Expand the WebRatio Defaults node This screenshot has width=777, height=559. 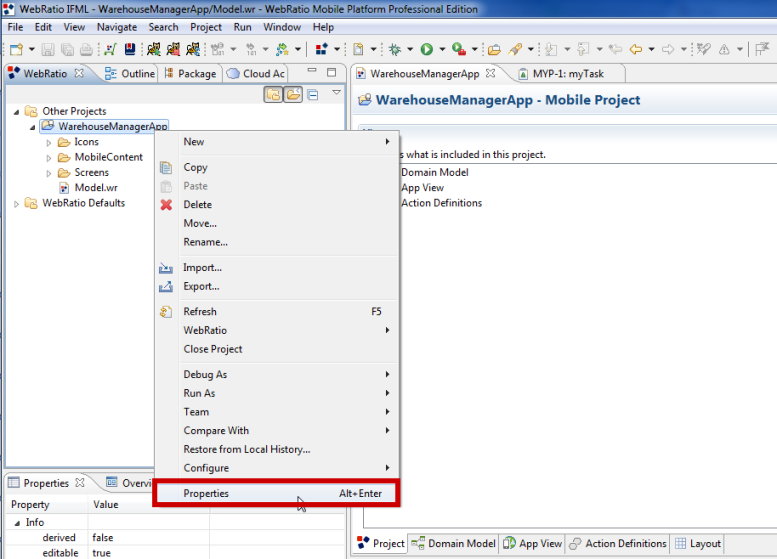point(16,204)
